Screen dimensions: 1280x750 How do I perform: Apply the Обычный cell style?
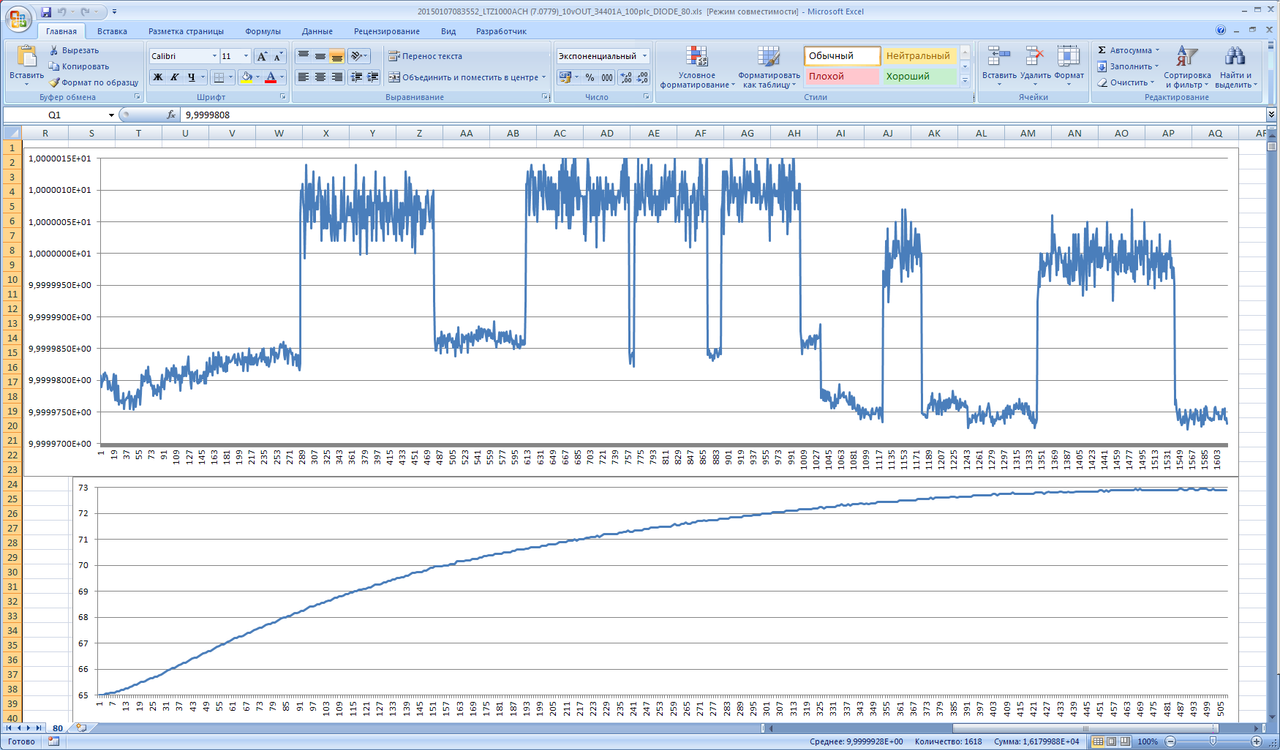click(842, 56)
